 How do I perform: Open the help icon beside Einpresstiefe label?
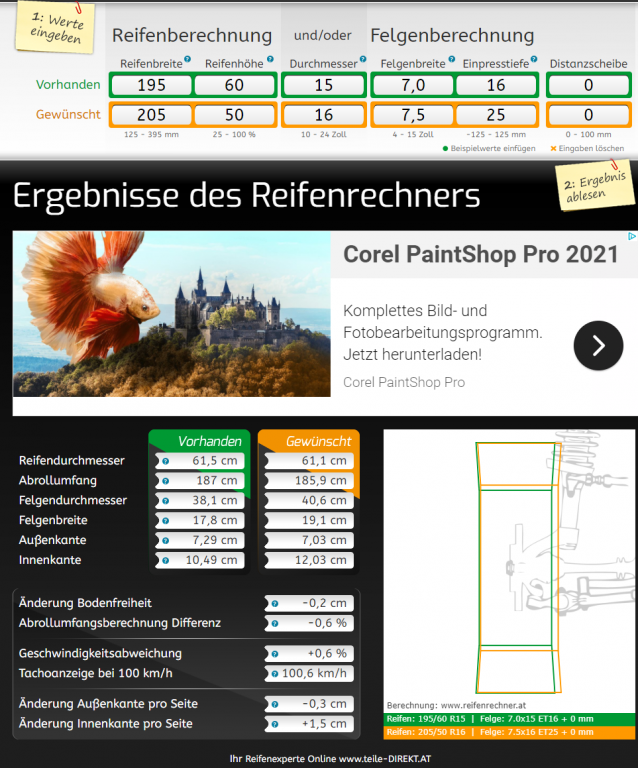click(x=534, y=59)
